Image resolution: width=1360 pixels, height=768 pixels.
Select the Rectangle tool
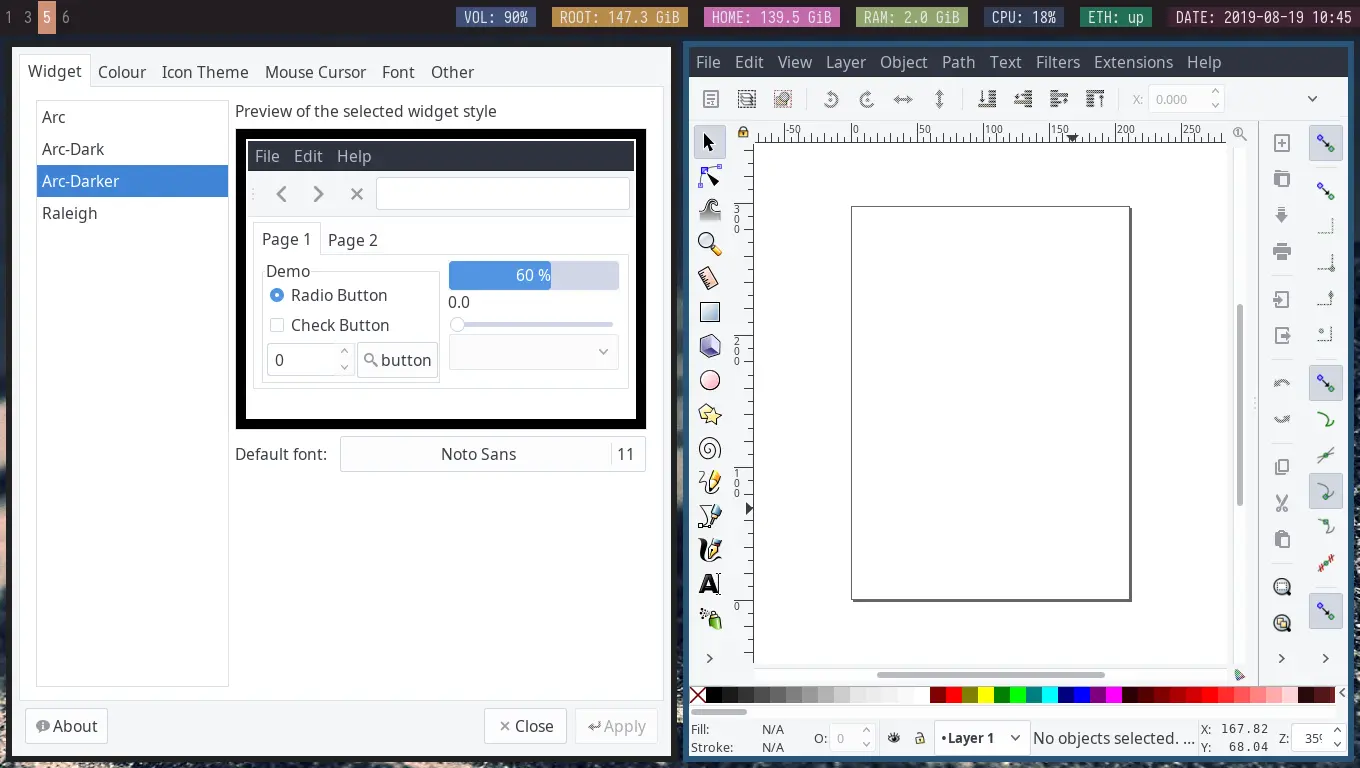tap(709, 312)
